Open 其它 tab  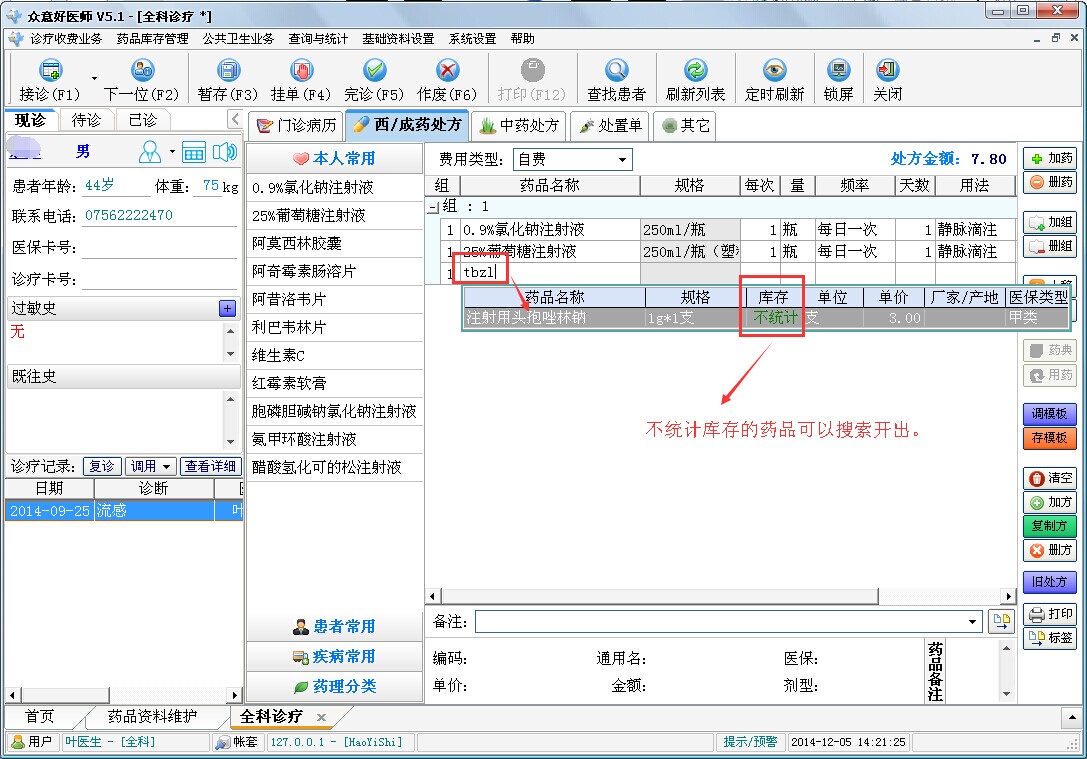point(685,125)
